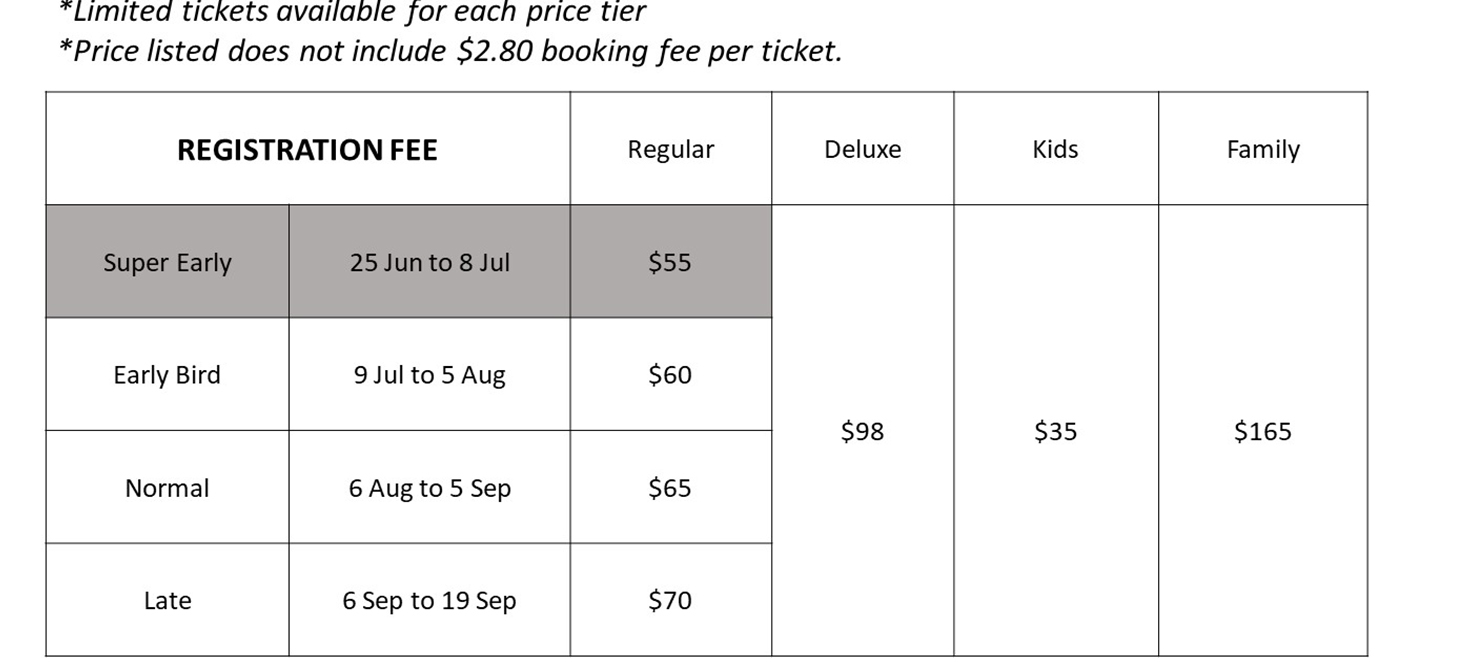Click the 25 Jun to 8 Jul date cell

tap(430, 262)
